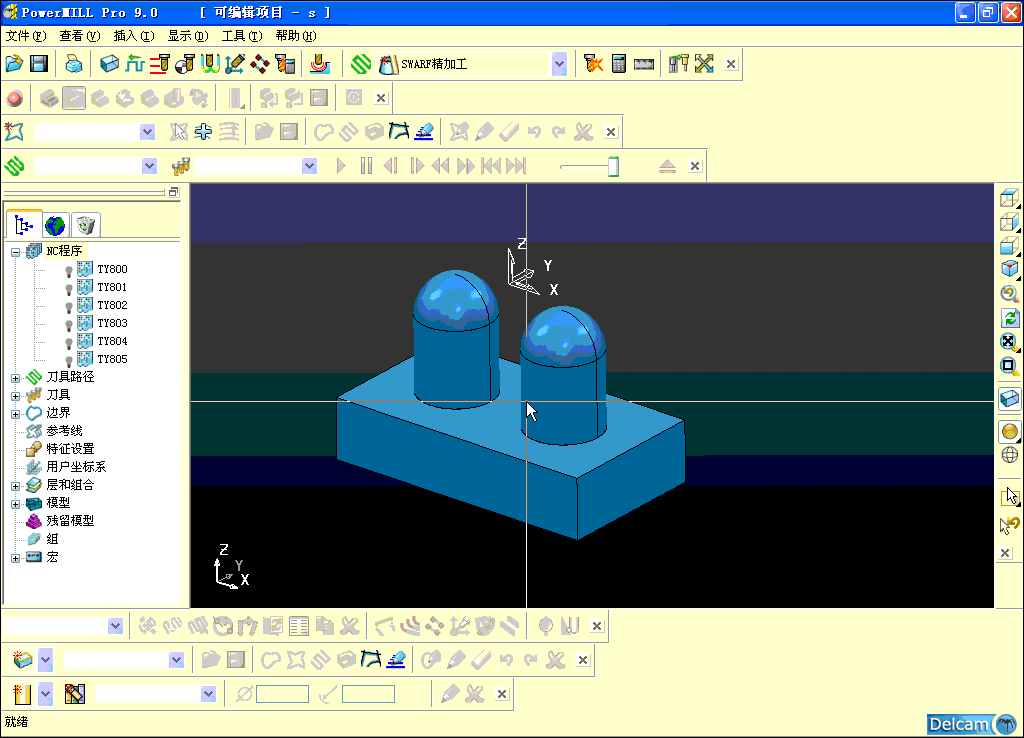Click the print icon in main toolbar

coord(74,64)
